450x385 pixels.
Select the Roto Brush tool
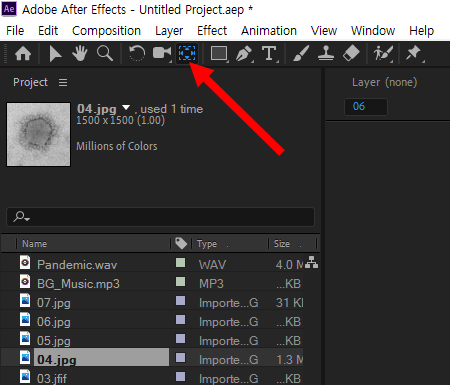pos(383,53)
